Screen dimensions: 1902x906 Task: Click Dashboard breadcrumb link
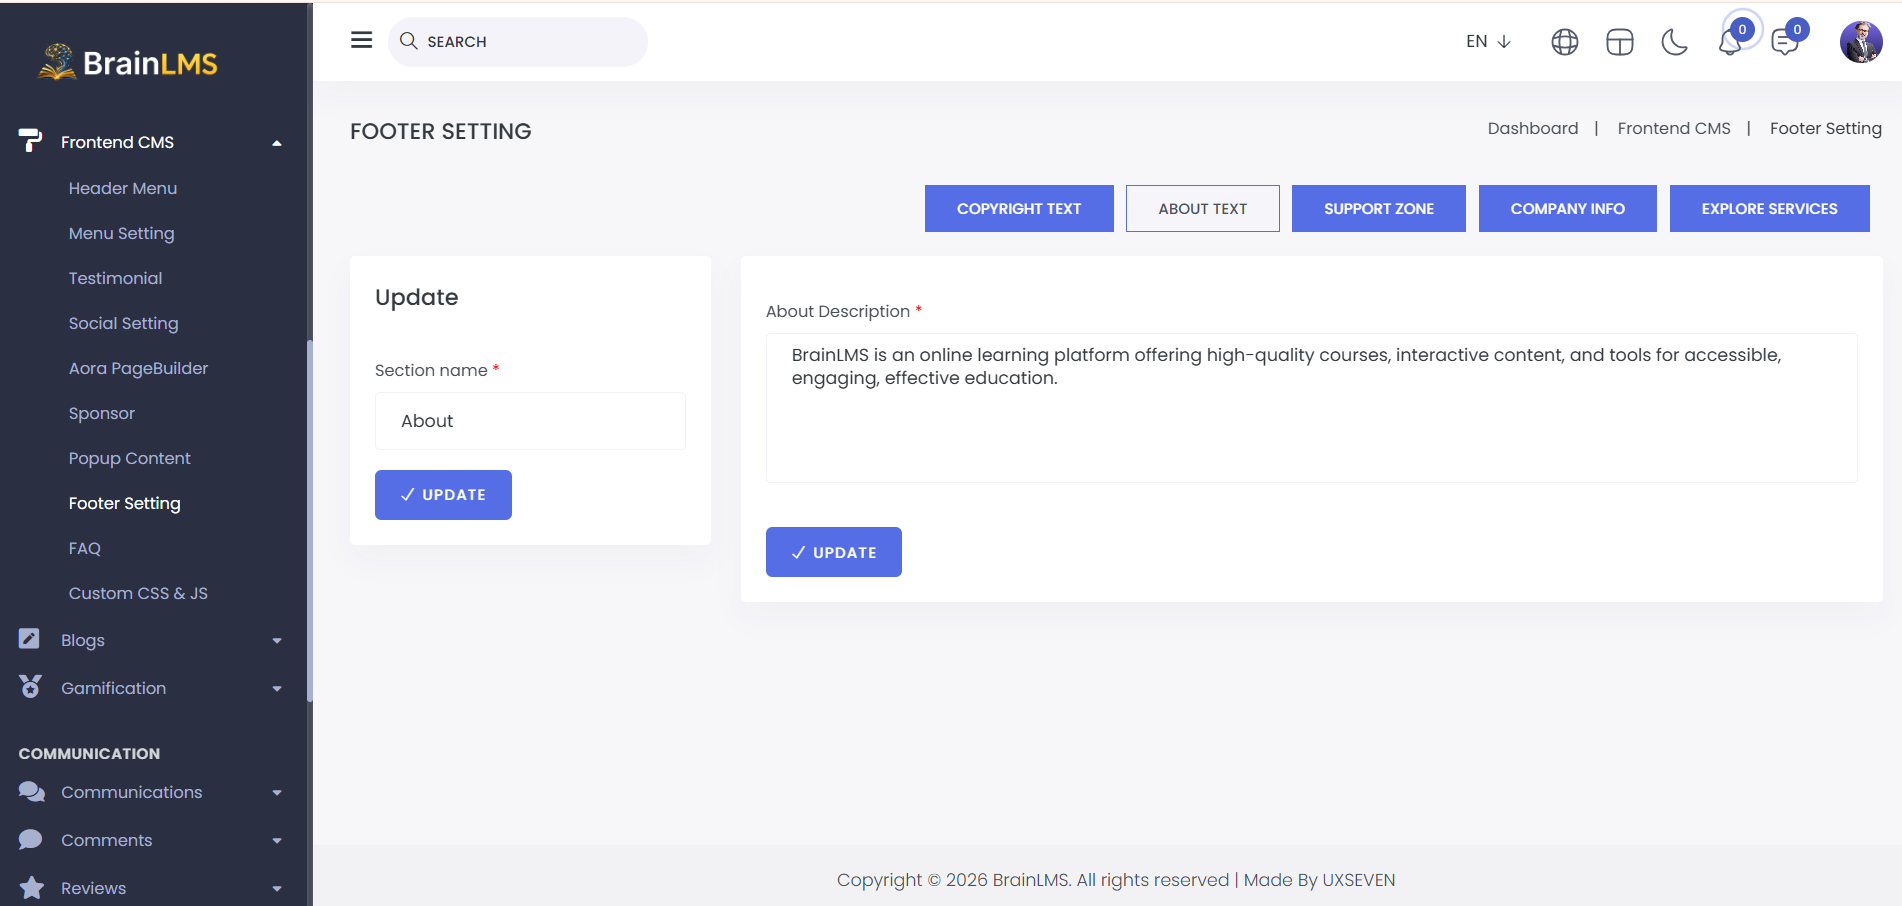coord(1532,128)
